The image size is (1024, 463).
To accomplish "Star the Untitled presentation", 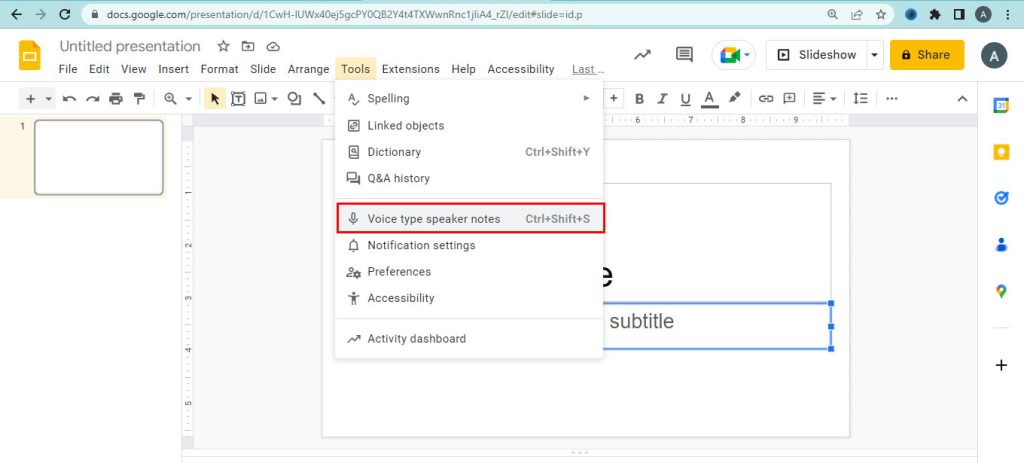I will [x=223, y=46].
